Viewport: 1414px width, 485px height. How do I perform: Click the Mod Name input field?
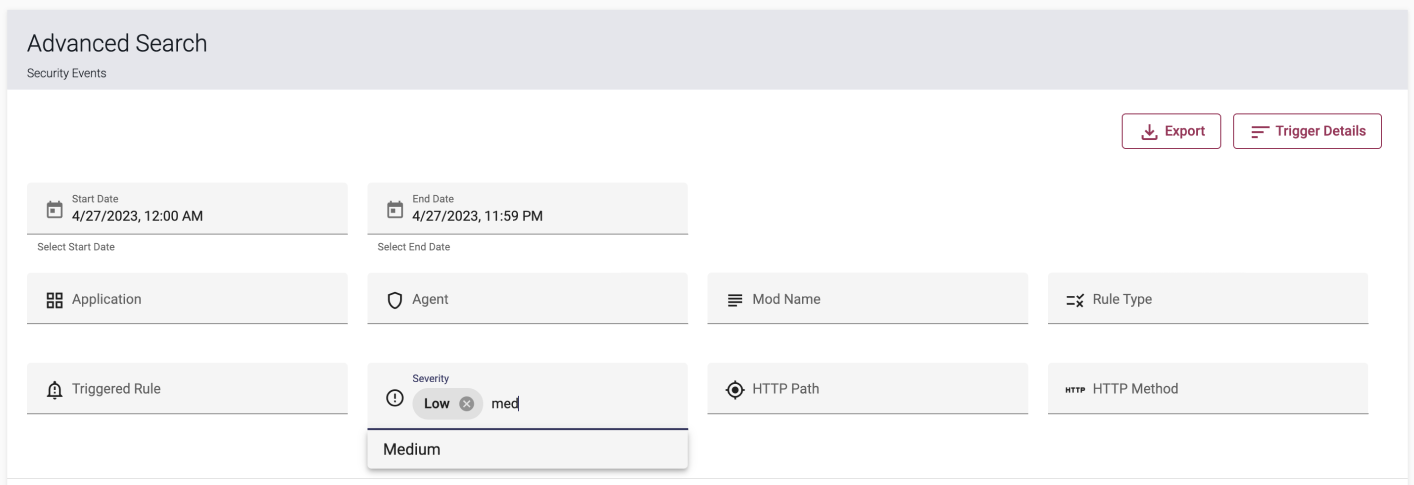[867, 298]
